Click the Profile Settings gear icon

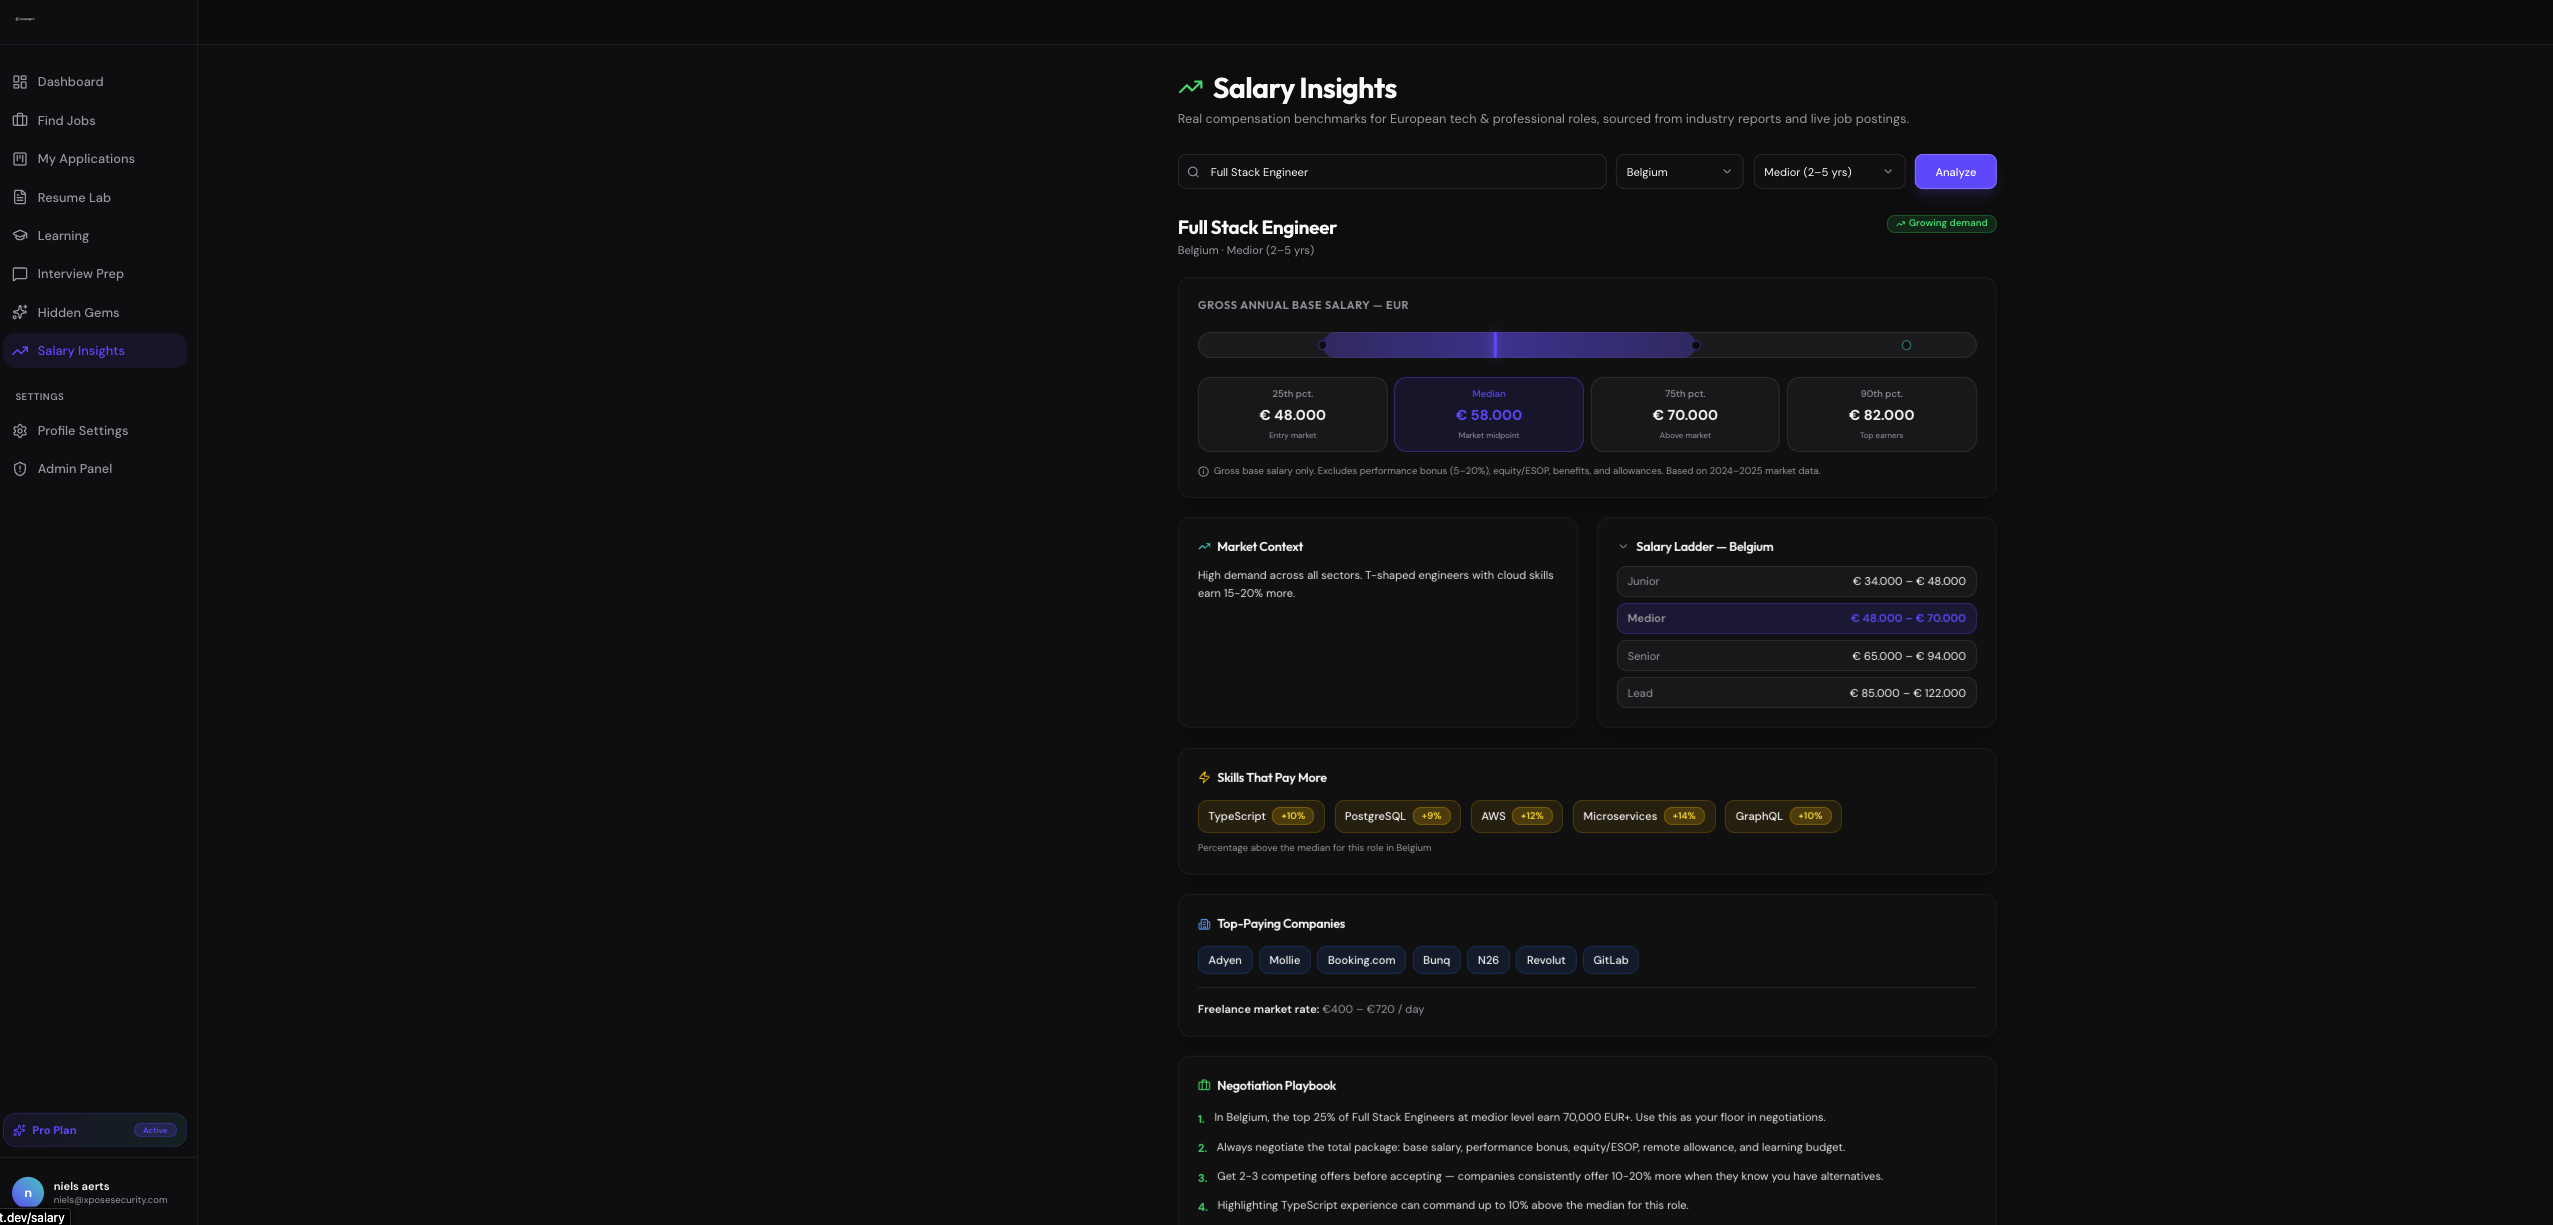[x=20, y=431]
